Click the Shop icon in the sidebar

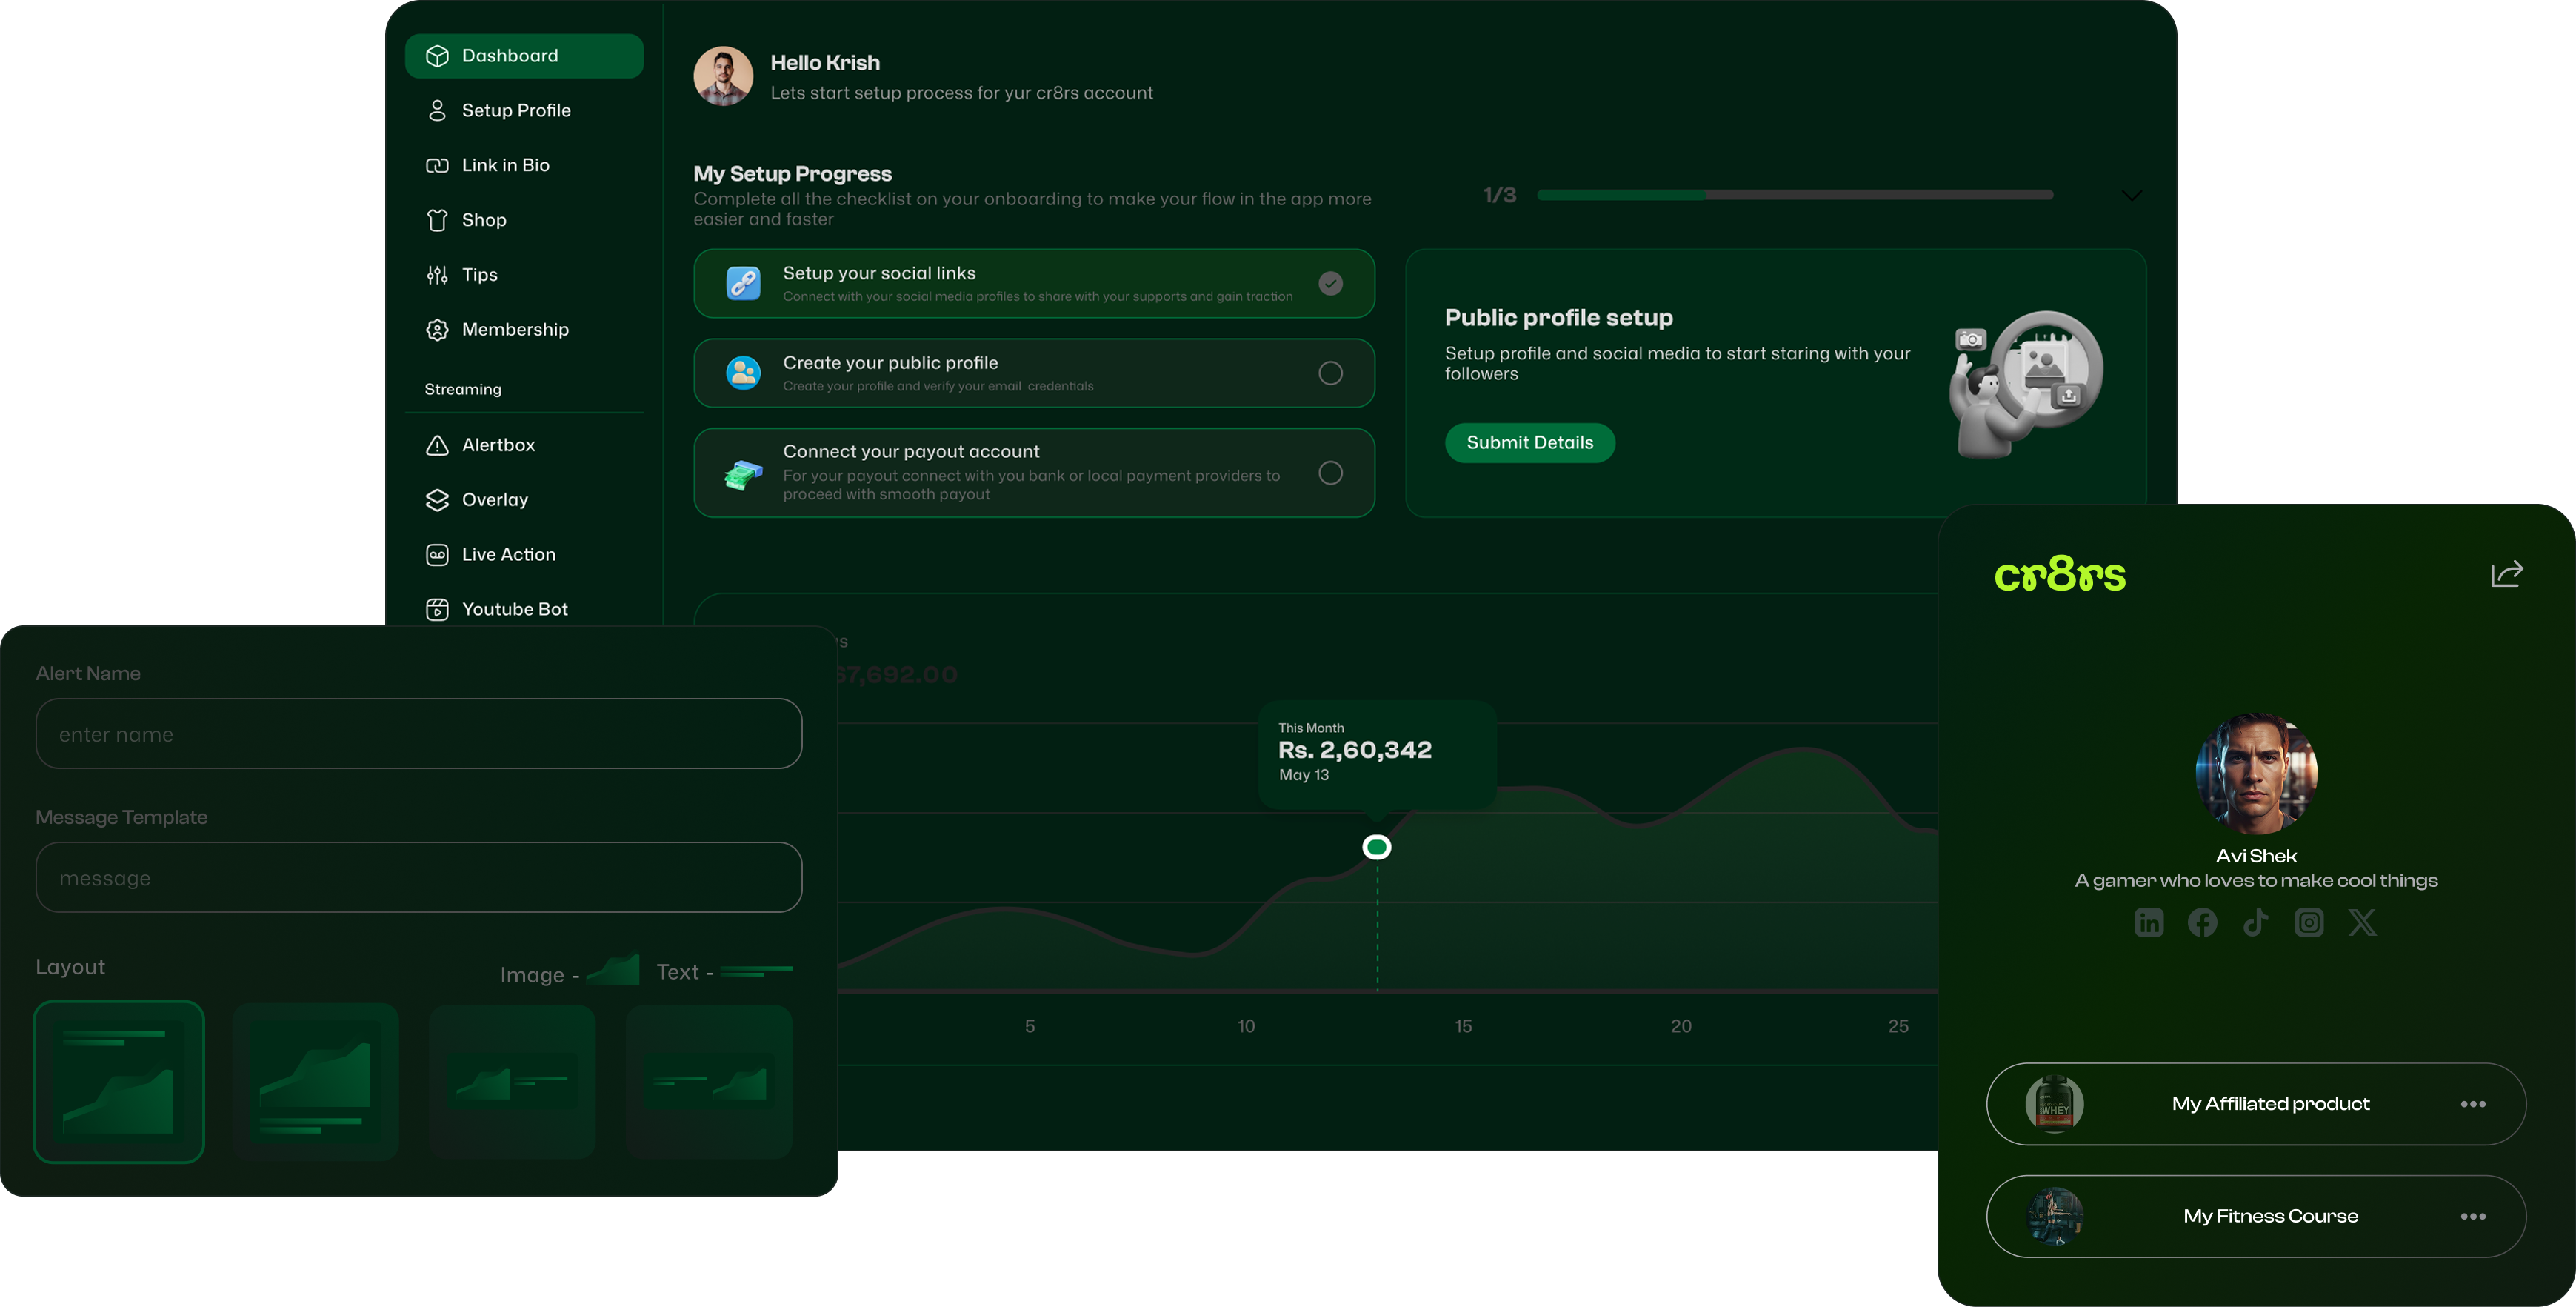pyautogui.click(x=437, y=219)
